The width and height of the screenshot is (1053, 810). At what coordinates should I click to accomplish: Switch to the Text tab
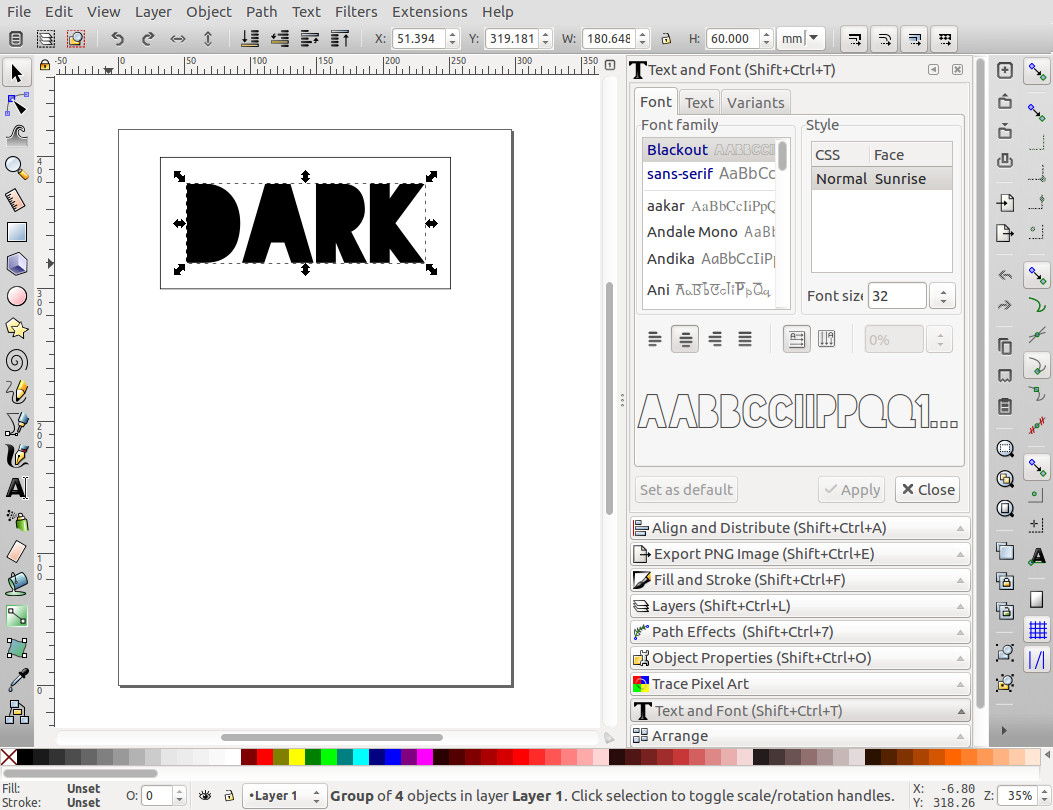699,103
